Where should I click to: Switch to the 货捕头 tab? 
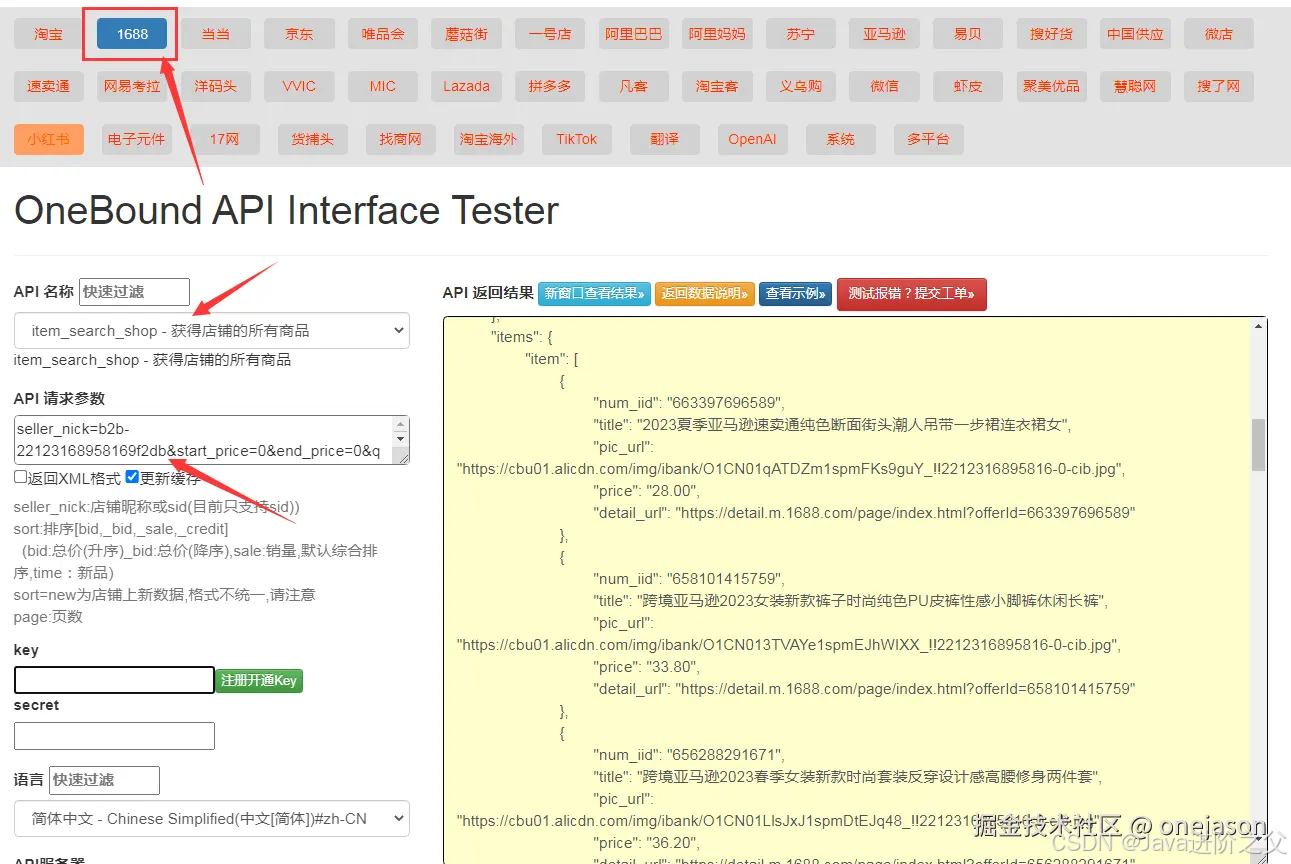click(312, 139)
